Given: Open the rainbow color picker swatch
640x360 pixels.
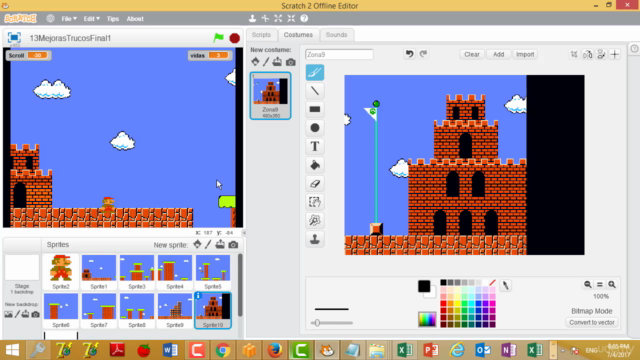Looking at the screenshot, I should [x=427, y=319].
